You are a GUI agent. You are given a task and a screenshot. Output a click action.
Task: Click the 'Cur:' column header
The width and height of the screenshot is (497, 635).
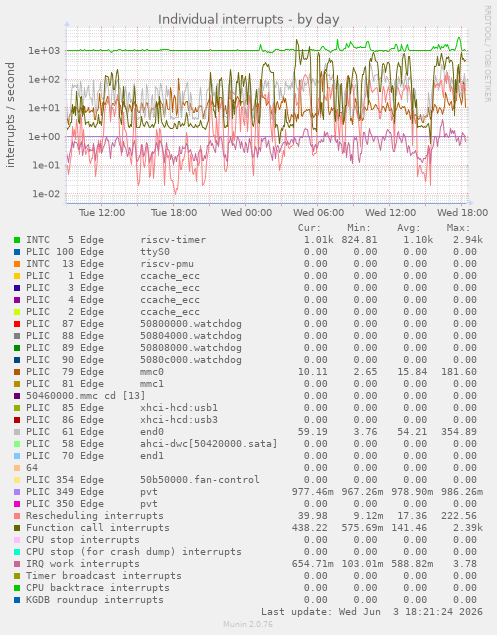click(309, 228)
